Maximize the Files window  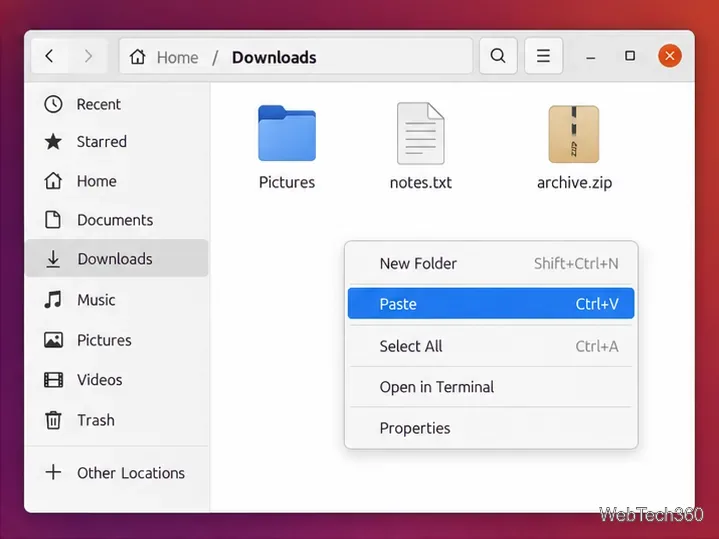tap(630, 56)
